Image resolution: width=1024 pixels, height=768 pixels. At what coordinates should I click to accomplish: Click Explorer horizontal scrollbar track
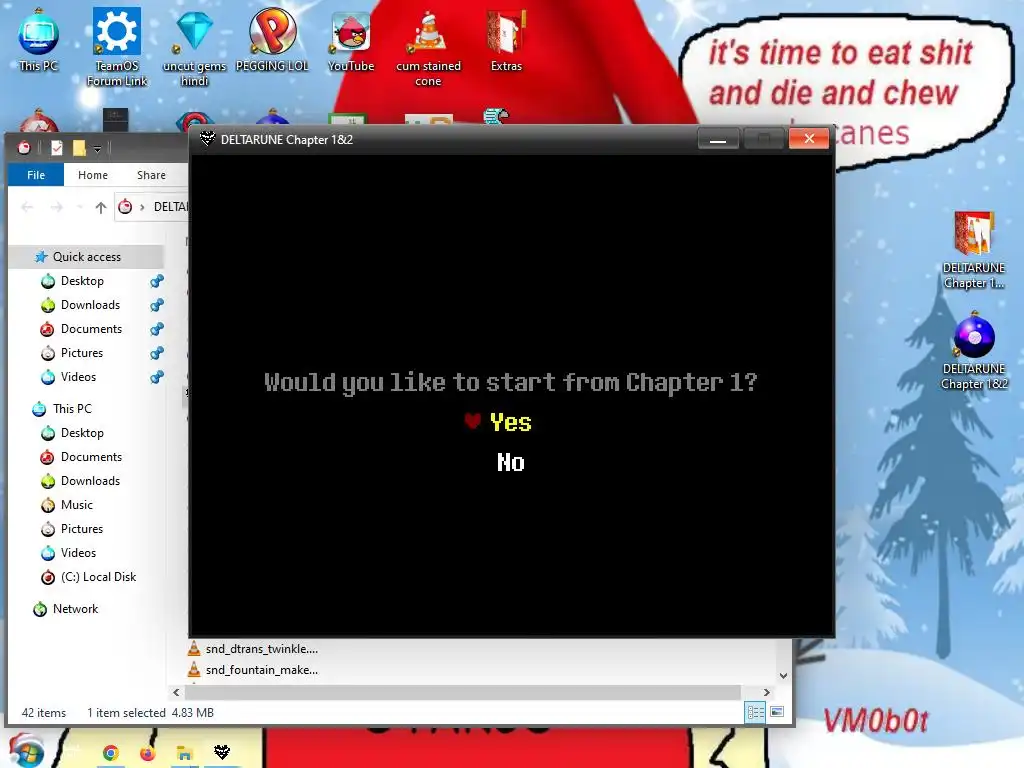pos(462,692)
